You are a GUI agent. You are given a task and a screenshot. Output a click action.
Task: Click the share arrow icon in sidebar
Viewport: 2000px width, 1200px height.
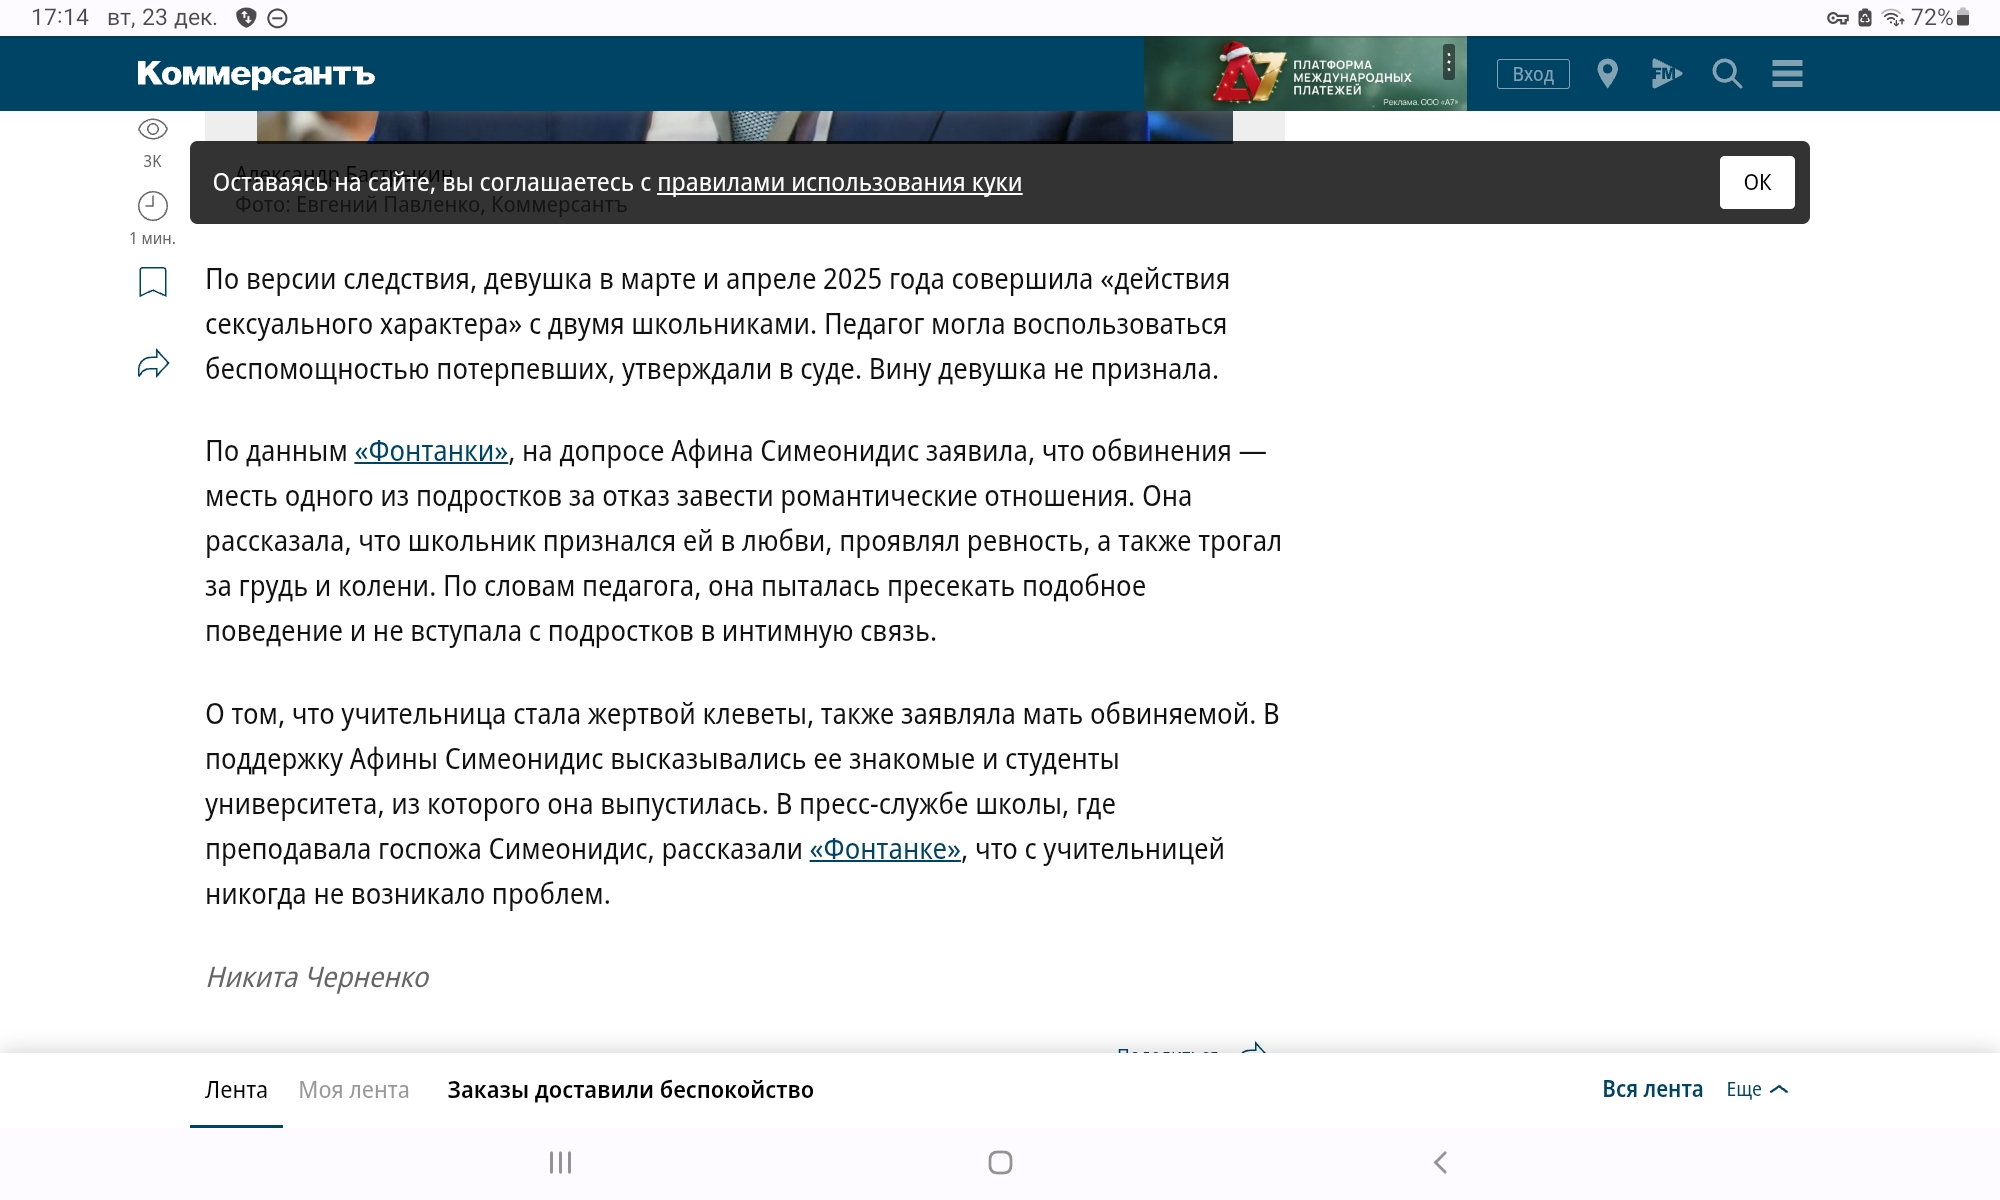tap(152, 364)
